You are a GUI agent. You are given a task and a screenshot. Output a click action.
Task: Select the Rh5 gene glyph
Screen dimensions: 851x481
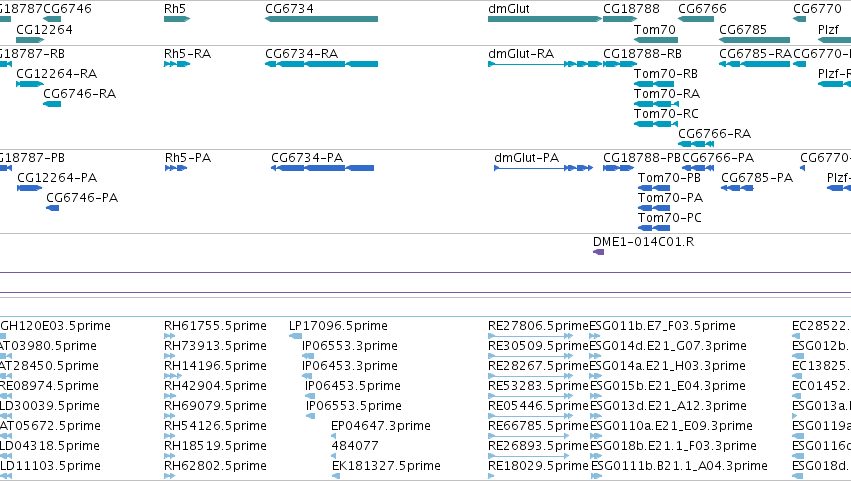pyautogui.click(x=177, y=19)
